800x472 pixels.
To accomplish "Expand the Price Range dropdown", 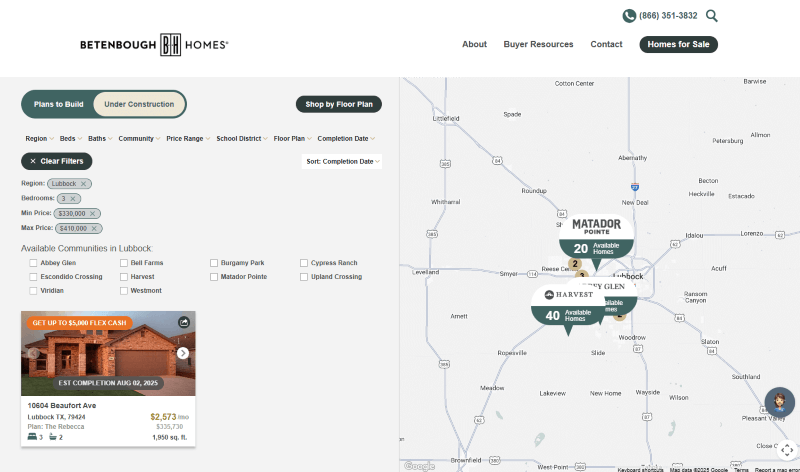I will click(x=188, y=139).
